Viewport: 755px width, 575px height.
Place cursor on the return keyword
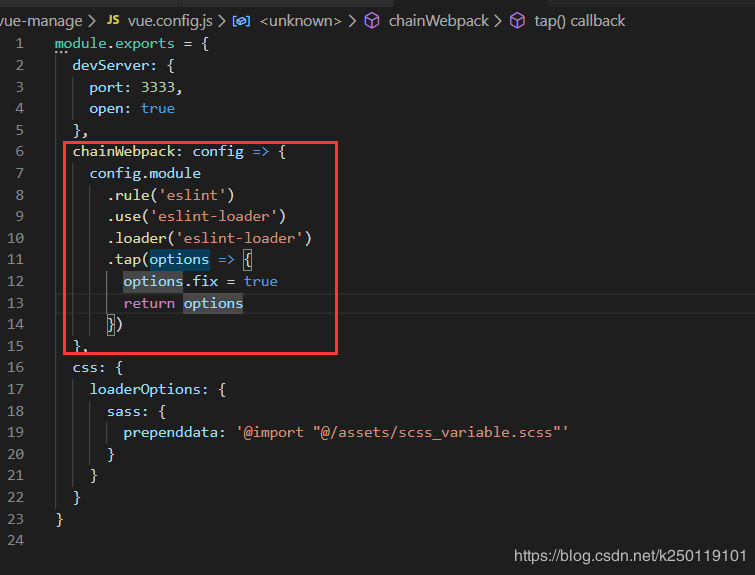[149, 303]
